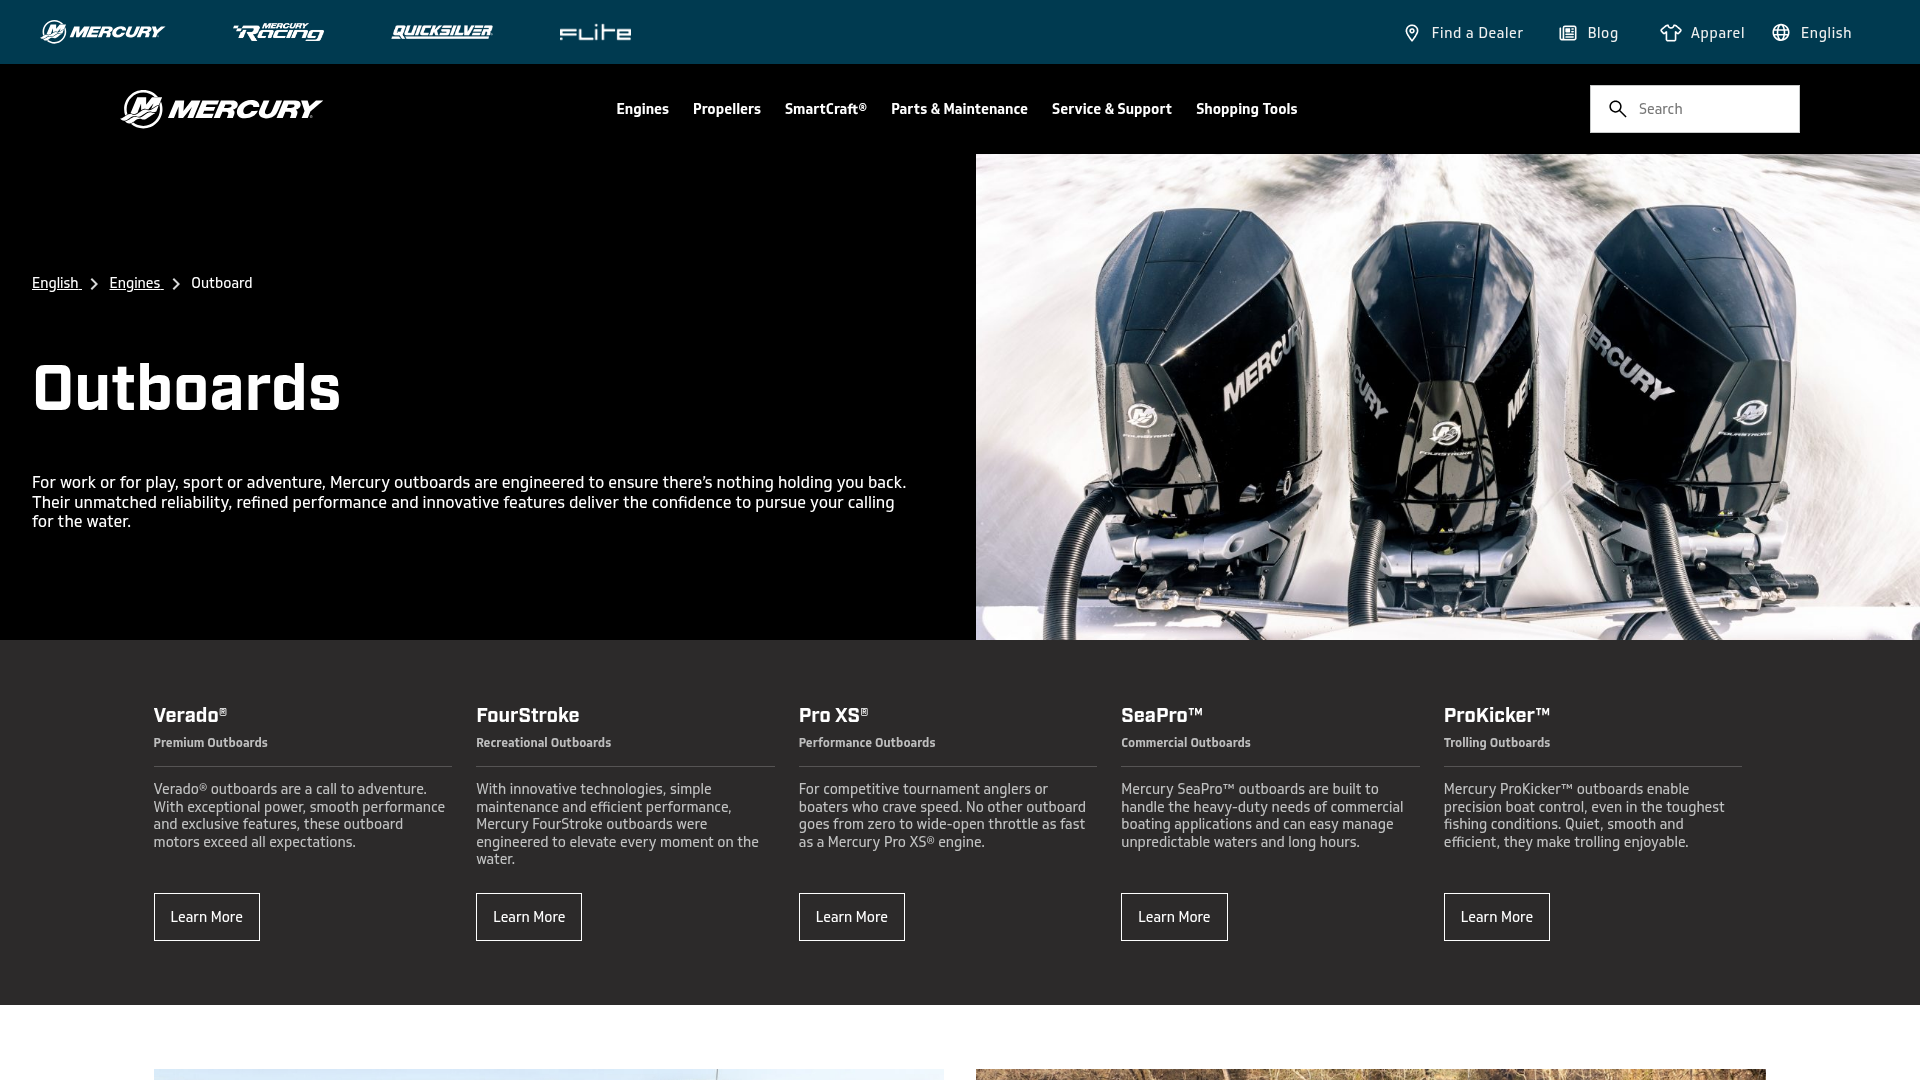Click the SeaPro heading
Viewport: 1920px width, 1080px height.
(x=1162, y=715)
